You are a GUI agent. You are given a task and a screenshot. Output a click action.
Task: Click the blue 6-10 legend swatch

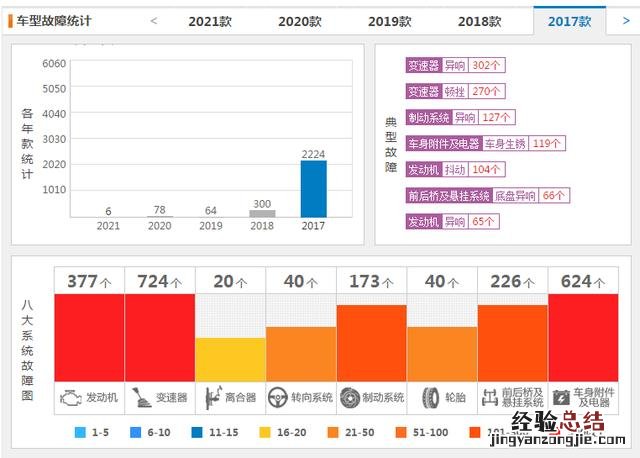136,432
